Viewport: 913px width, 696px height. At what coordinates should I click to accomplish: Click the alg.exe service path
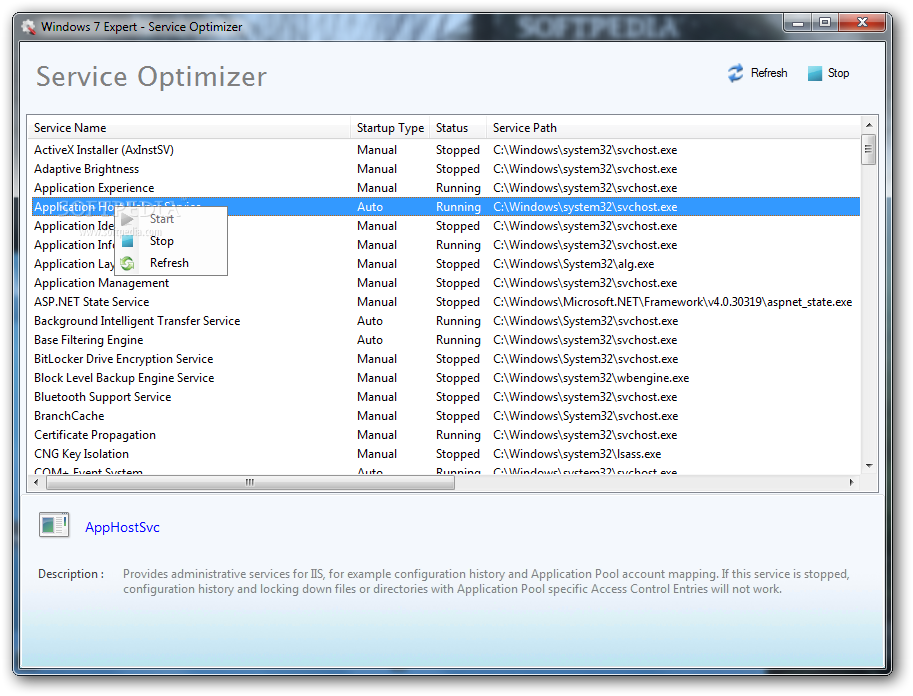point(574,264)
